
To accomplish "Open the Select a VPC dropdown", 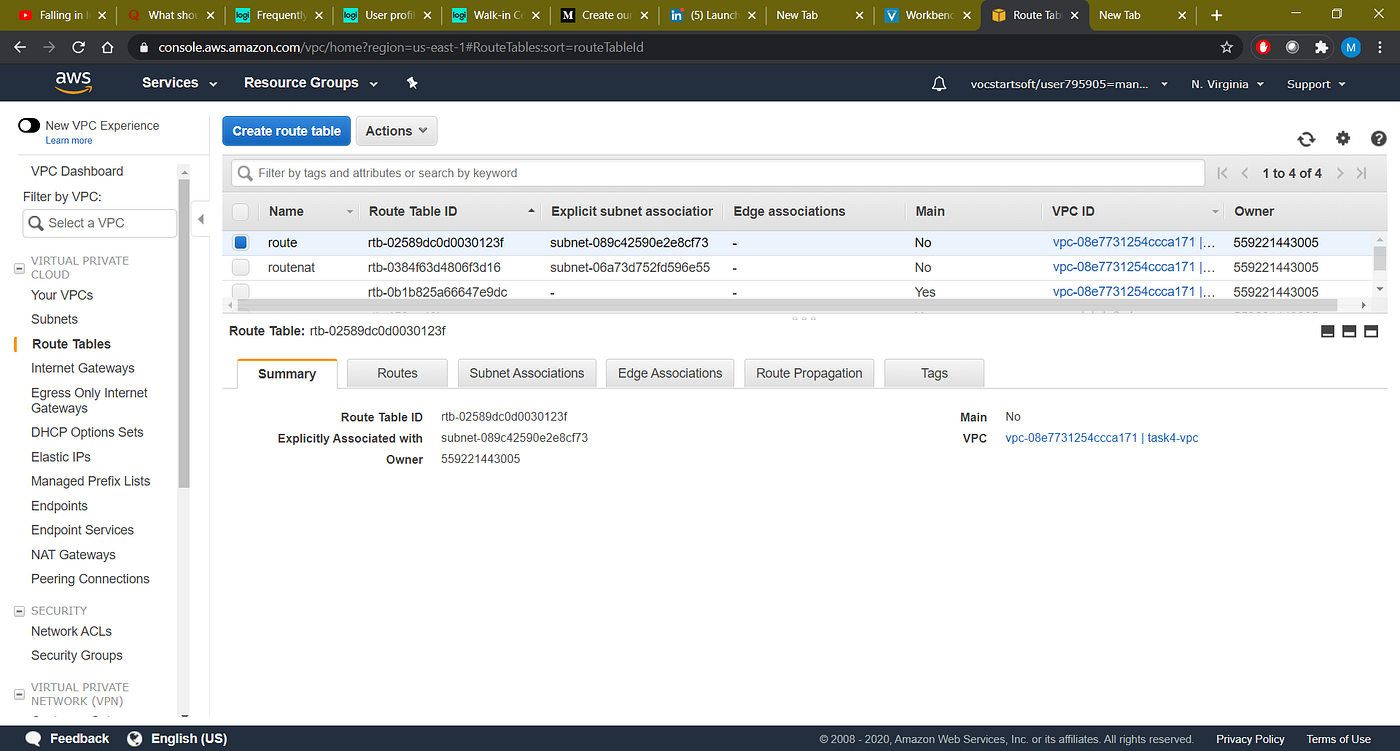I will tap(99, 222).
